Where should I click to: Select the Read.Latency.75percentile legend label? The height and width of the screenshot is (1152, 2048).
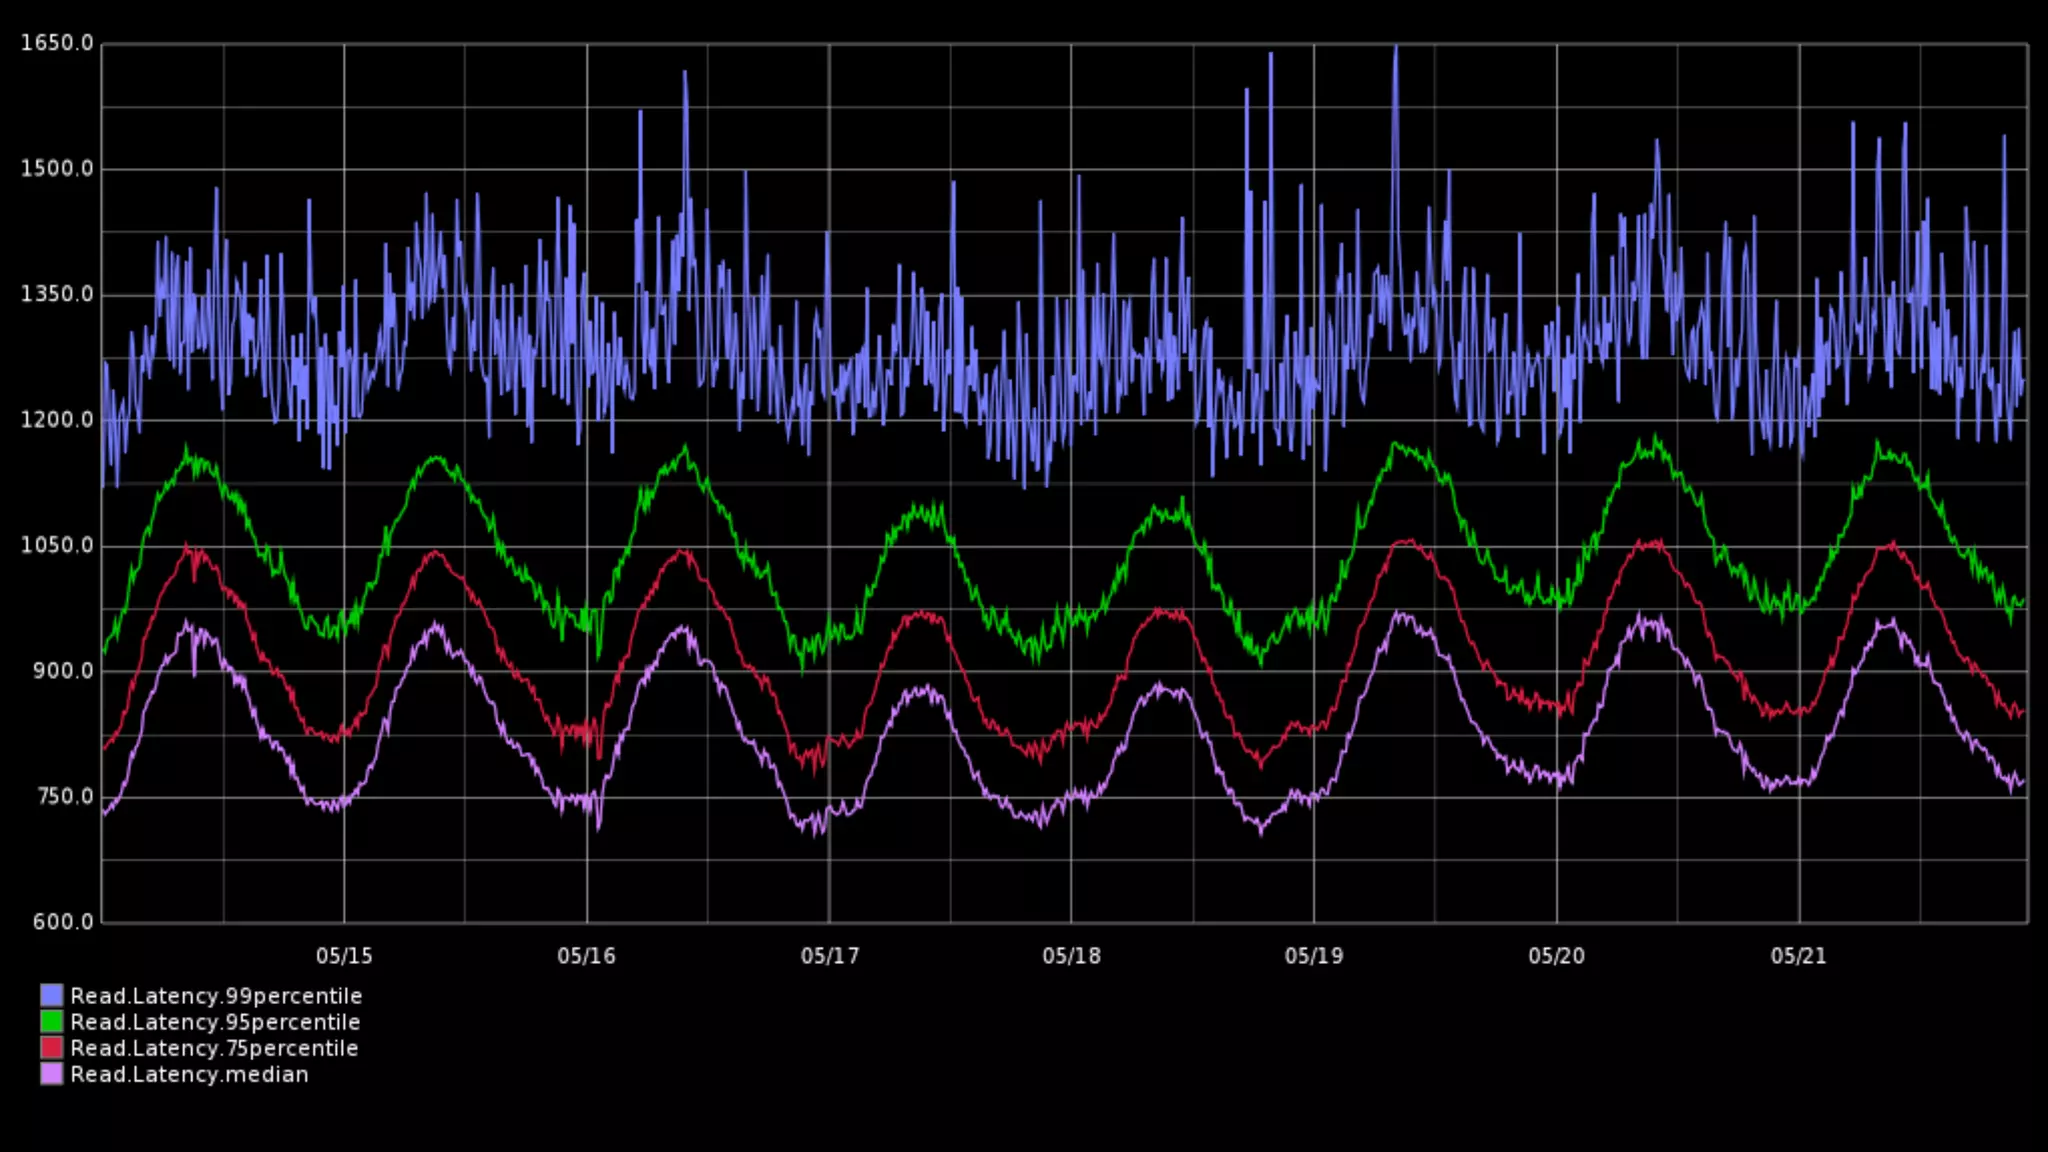click(x=214, y=1048)
